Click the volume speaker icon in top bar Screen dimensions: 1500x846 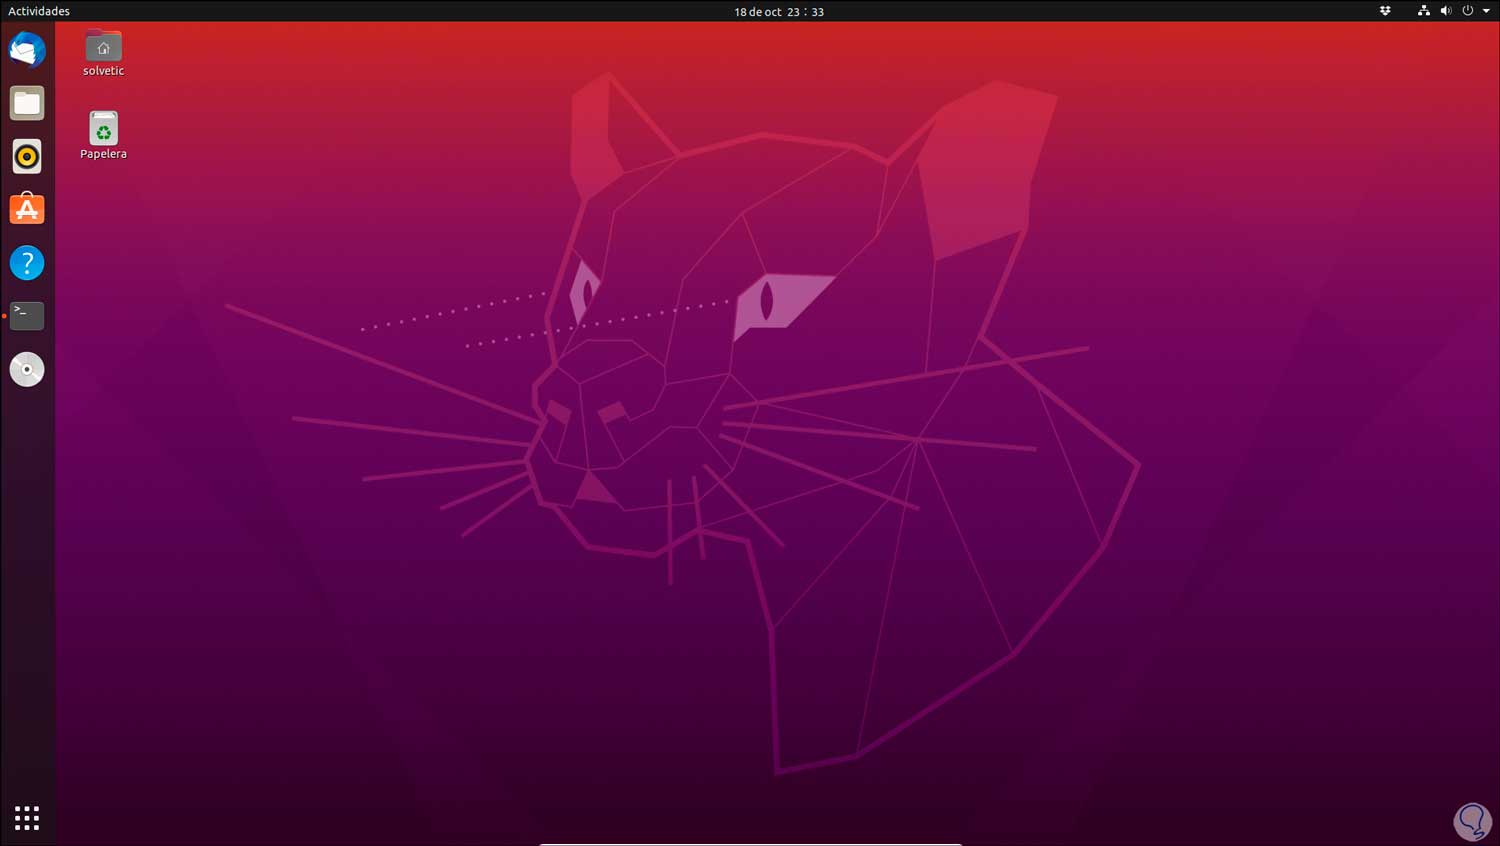coord(1446,11)
